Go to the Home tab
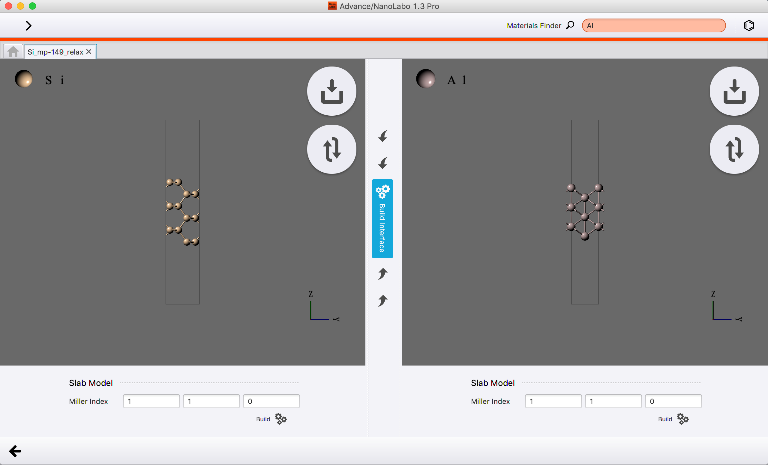Screen dimensions: 768x465 [13, 51]
